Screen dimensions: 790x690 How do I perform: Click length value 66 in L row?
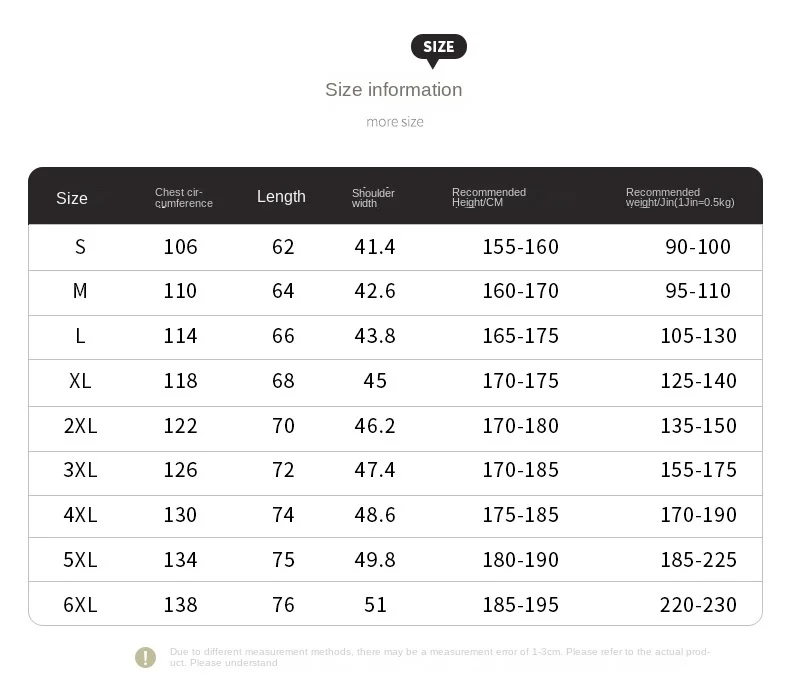283,336
